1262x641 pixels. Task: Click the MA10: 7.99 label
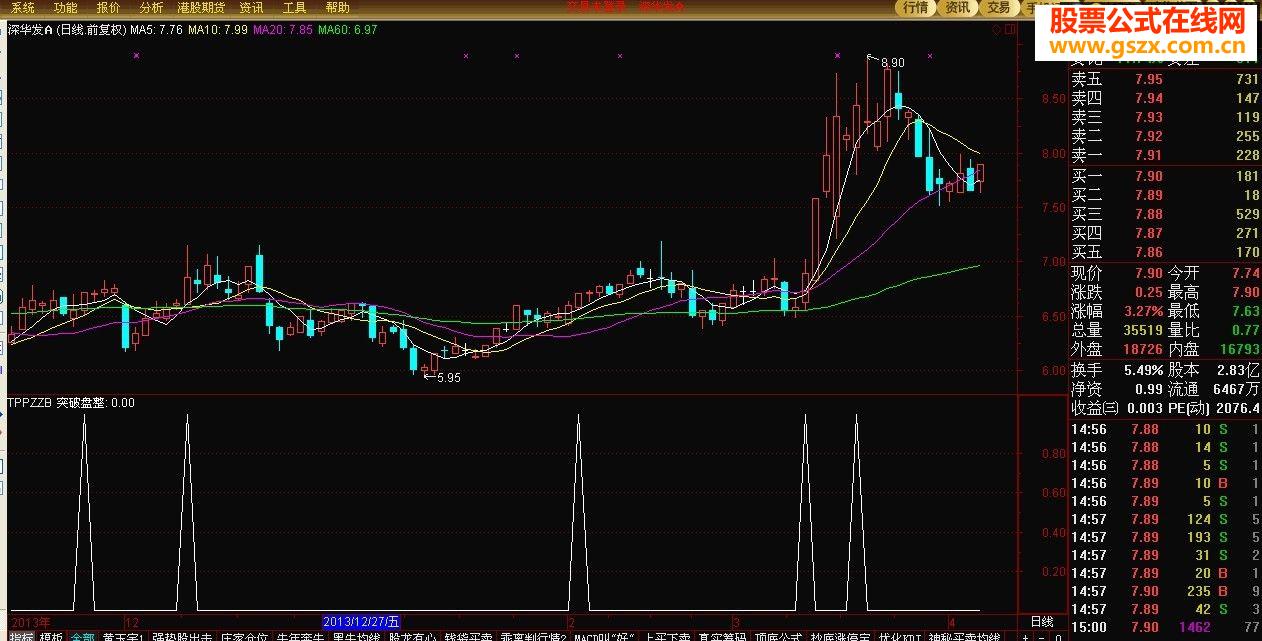coord(218,30)
